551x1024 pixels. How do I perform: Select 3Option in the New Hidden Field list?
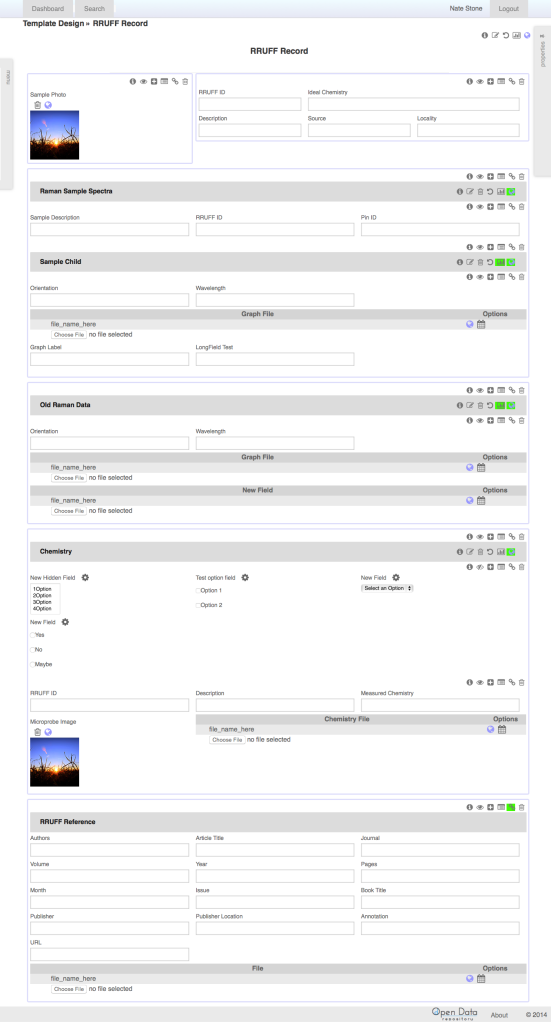coord(42,602)
